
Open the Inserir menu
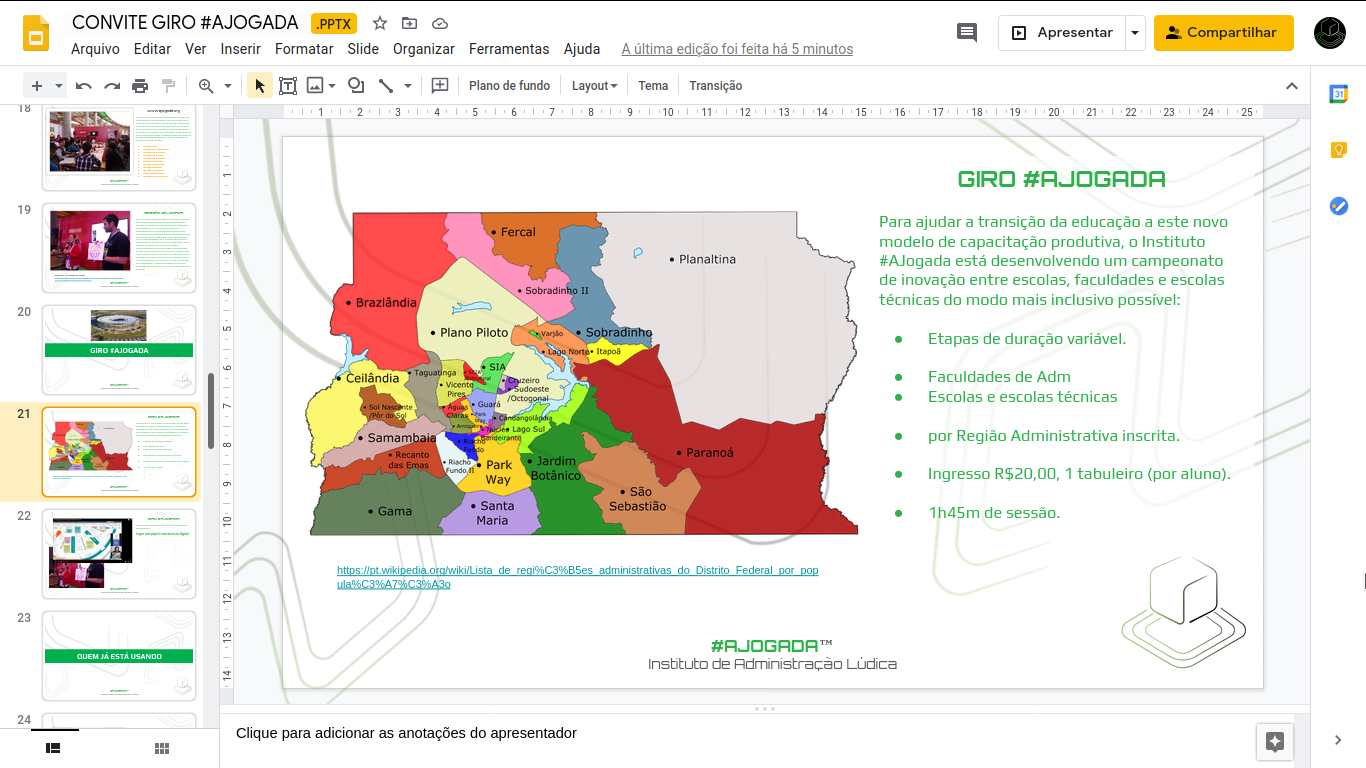[240, 49]
